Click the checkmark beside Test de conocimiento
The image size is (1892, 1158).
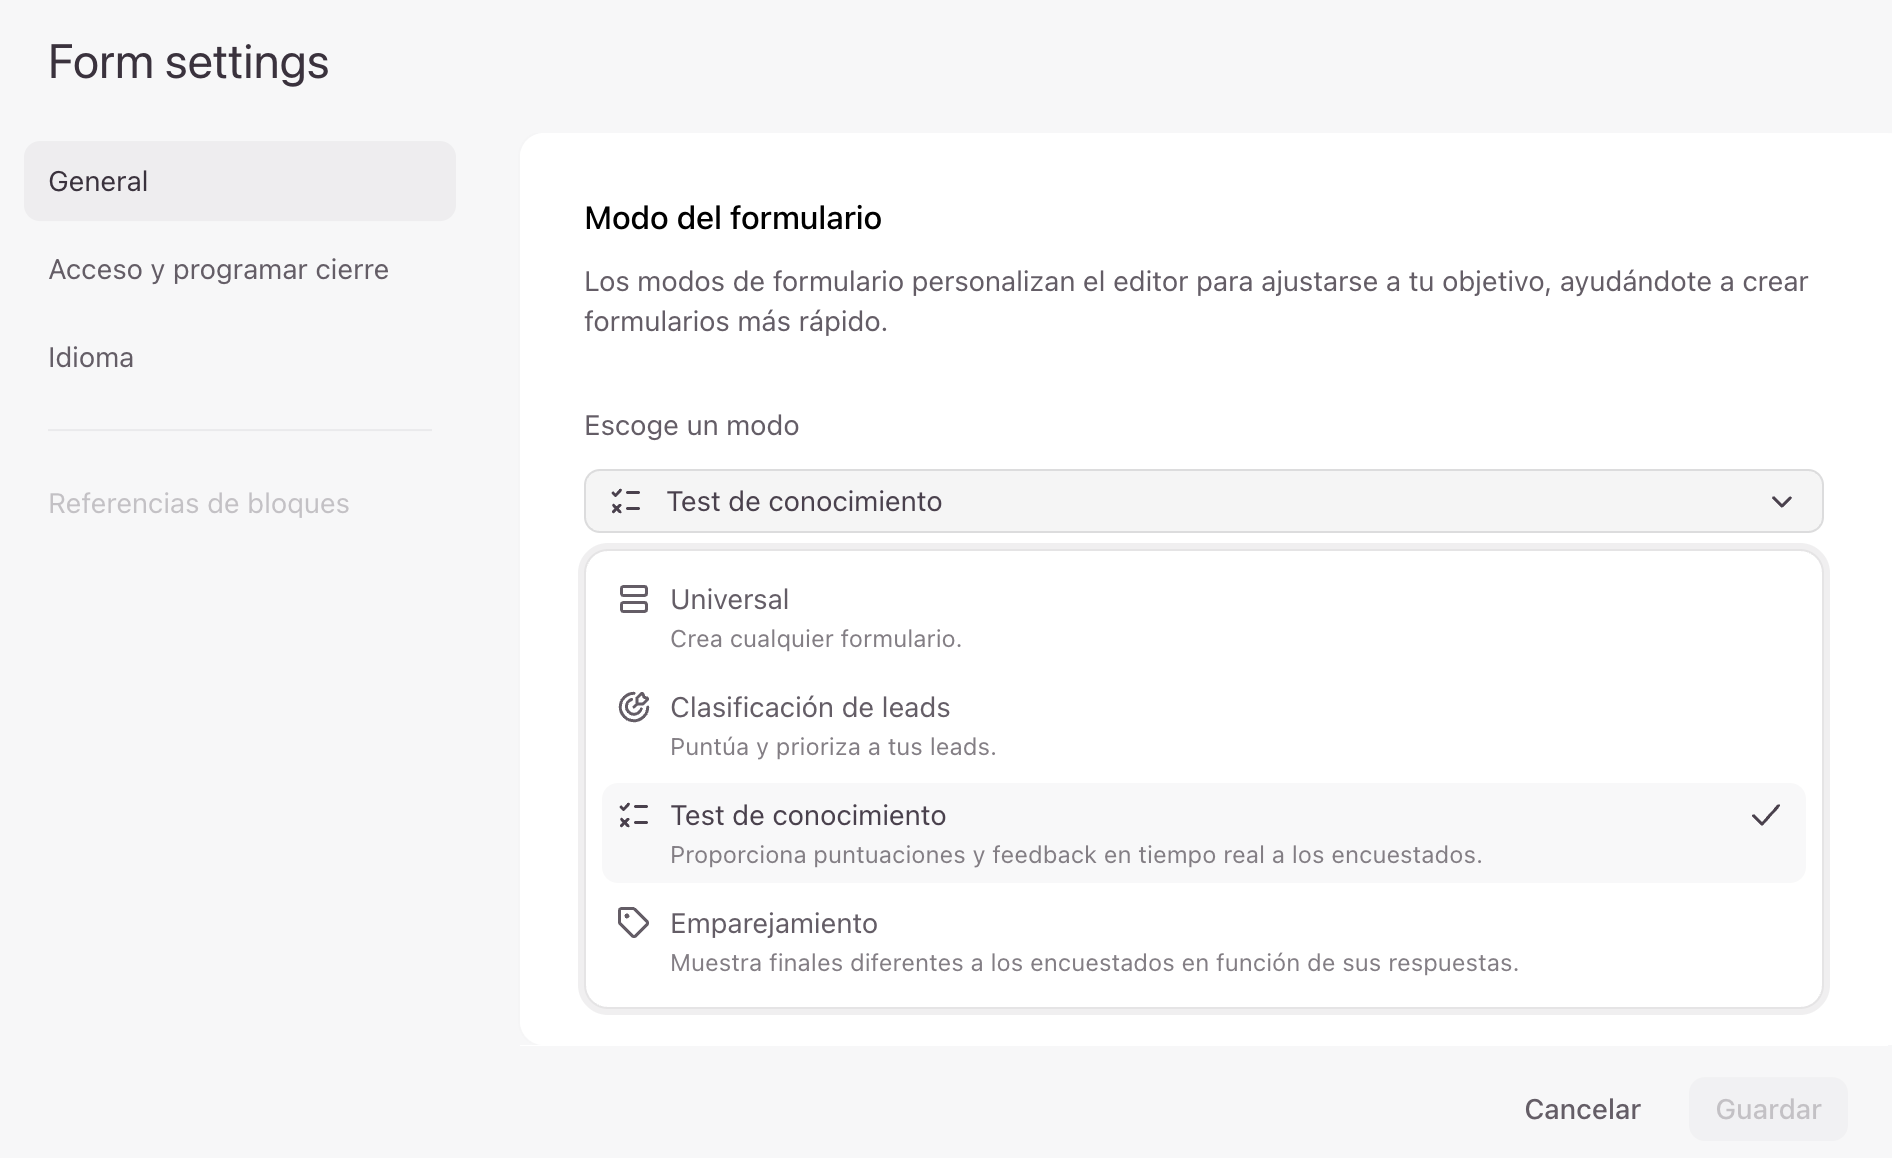click(1766, 815)
